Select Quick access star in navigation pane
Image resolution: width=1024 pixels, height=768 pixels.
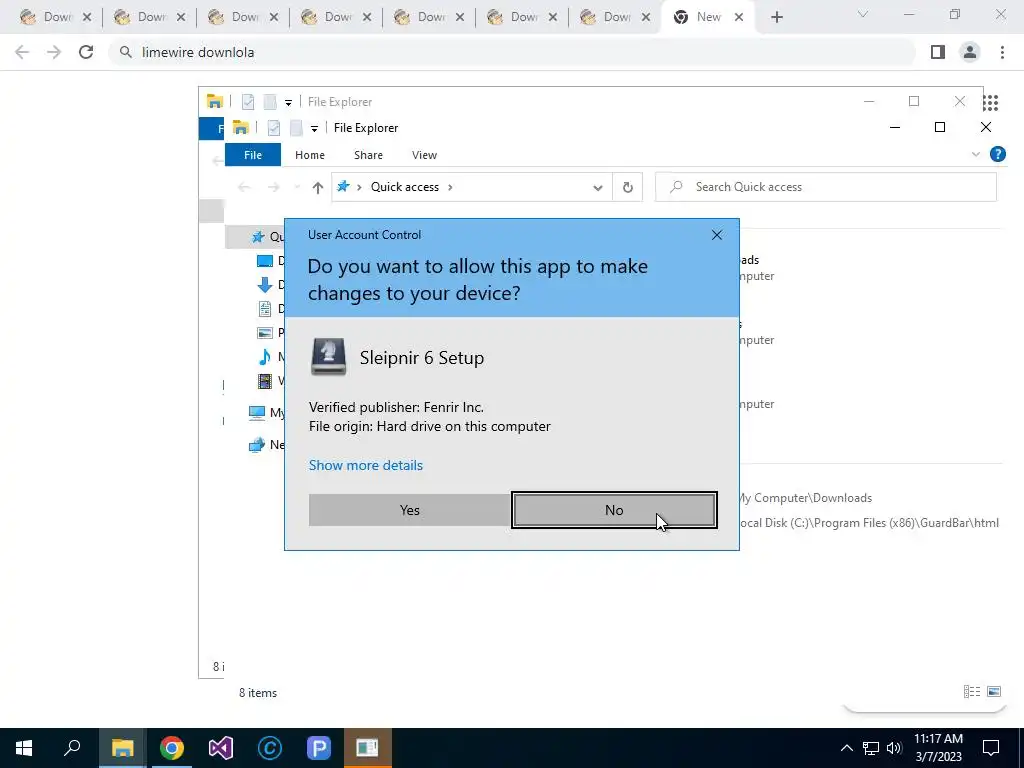click(259, 237)
